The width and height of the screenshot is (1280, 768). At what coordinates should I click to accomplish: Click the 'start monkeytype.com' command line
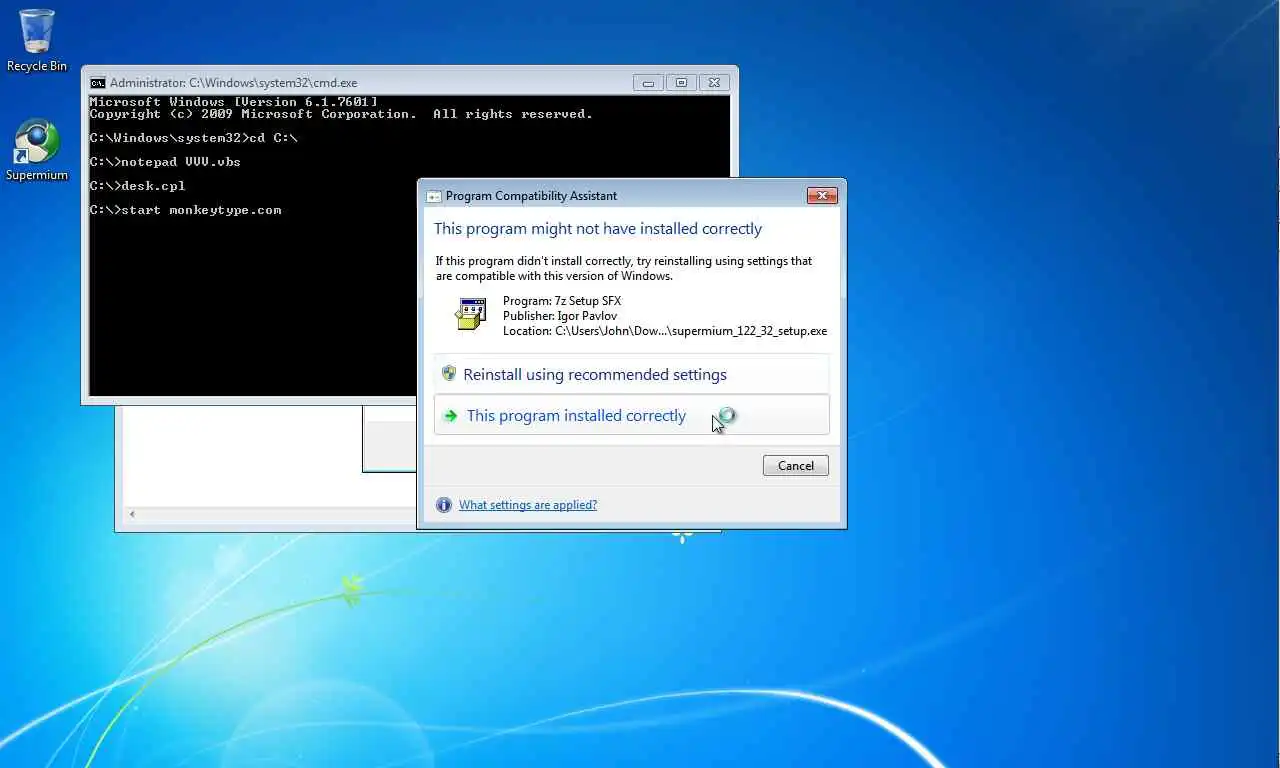pos(185,210)
